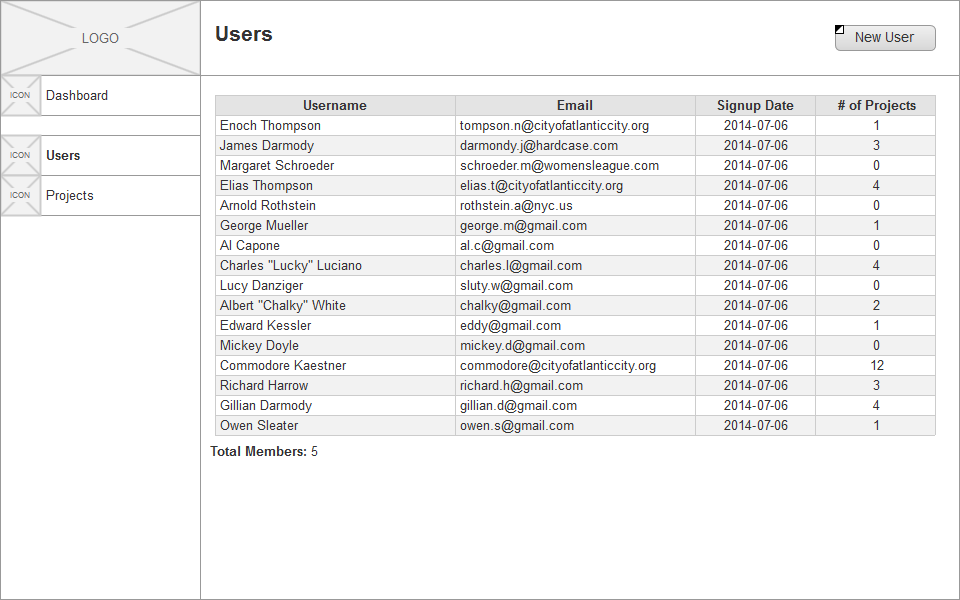Click email gillian.d@gmail.com

(x=519, y=405)
